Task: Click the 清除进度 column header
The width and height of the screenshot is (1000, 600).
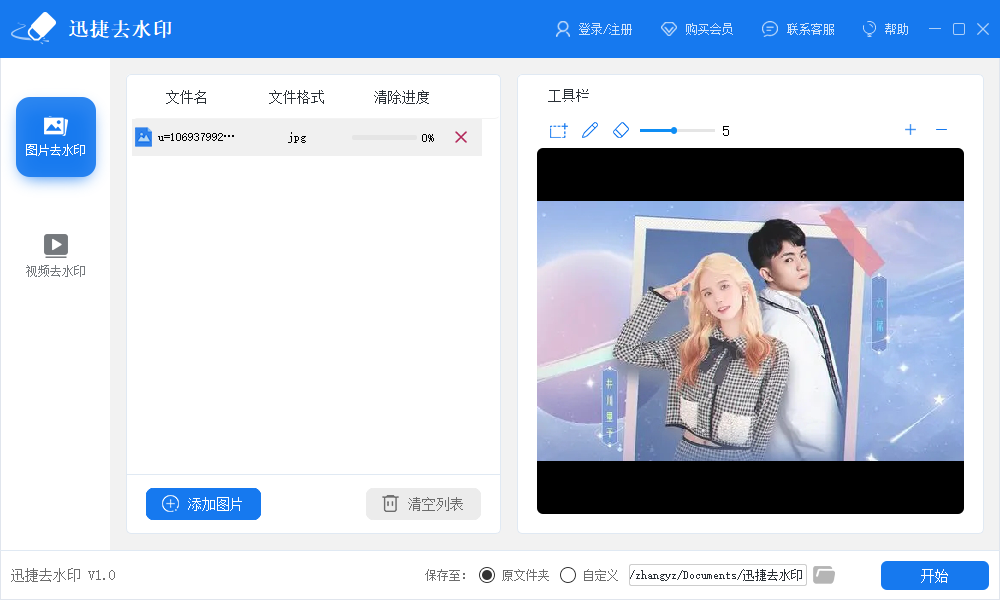Action: coord(402,97)
